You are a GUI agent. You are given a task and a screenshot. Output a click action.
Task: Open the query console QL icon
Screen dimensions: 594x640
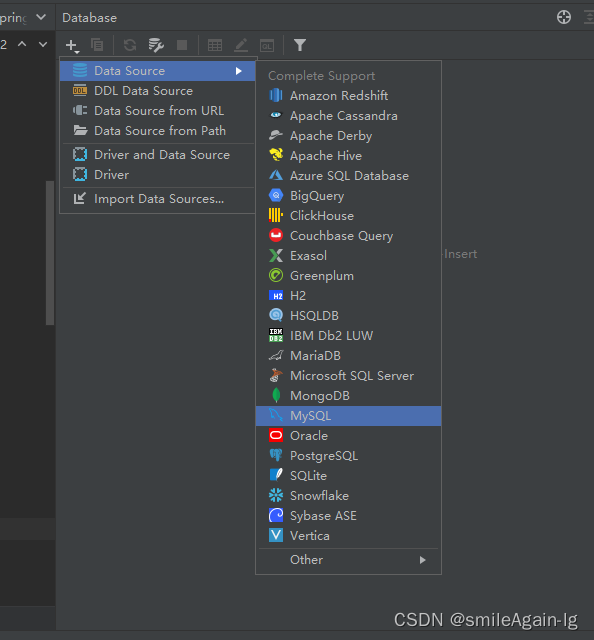tap(267, 45)
